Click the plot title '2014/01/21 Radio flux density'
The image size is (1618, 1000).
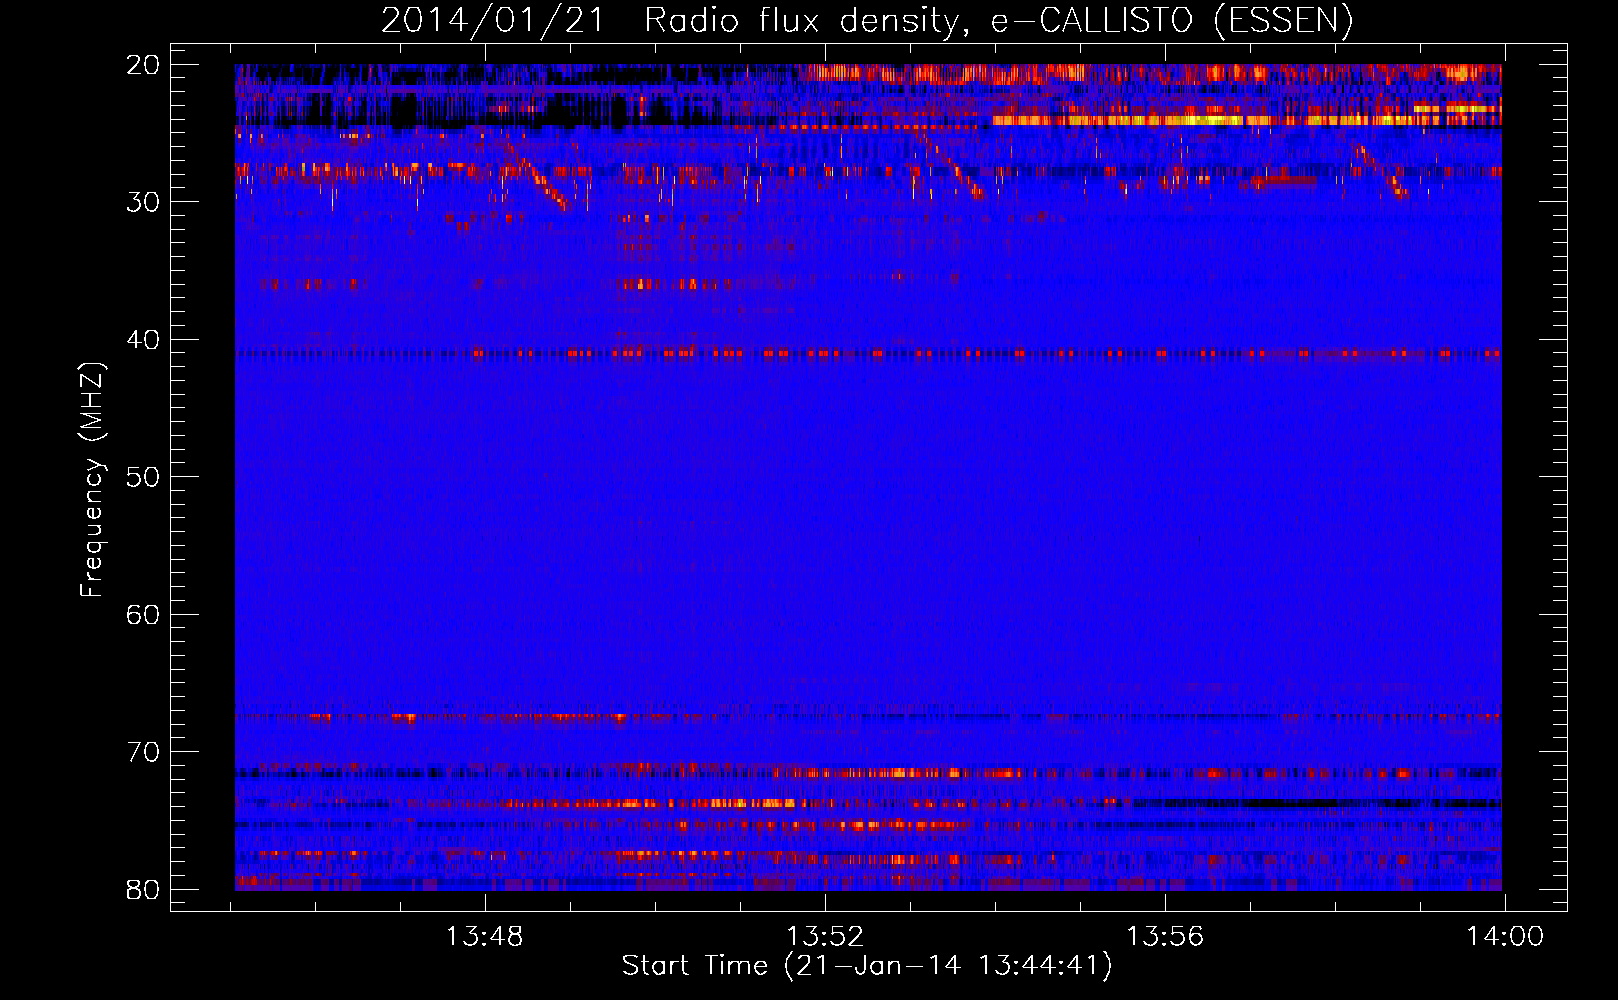pyautogui.click(x=670, y=21)
